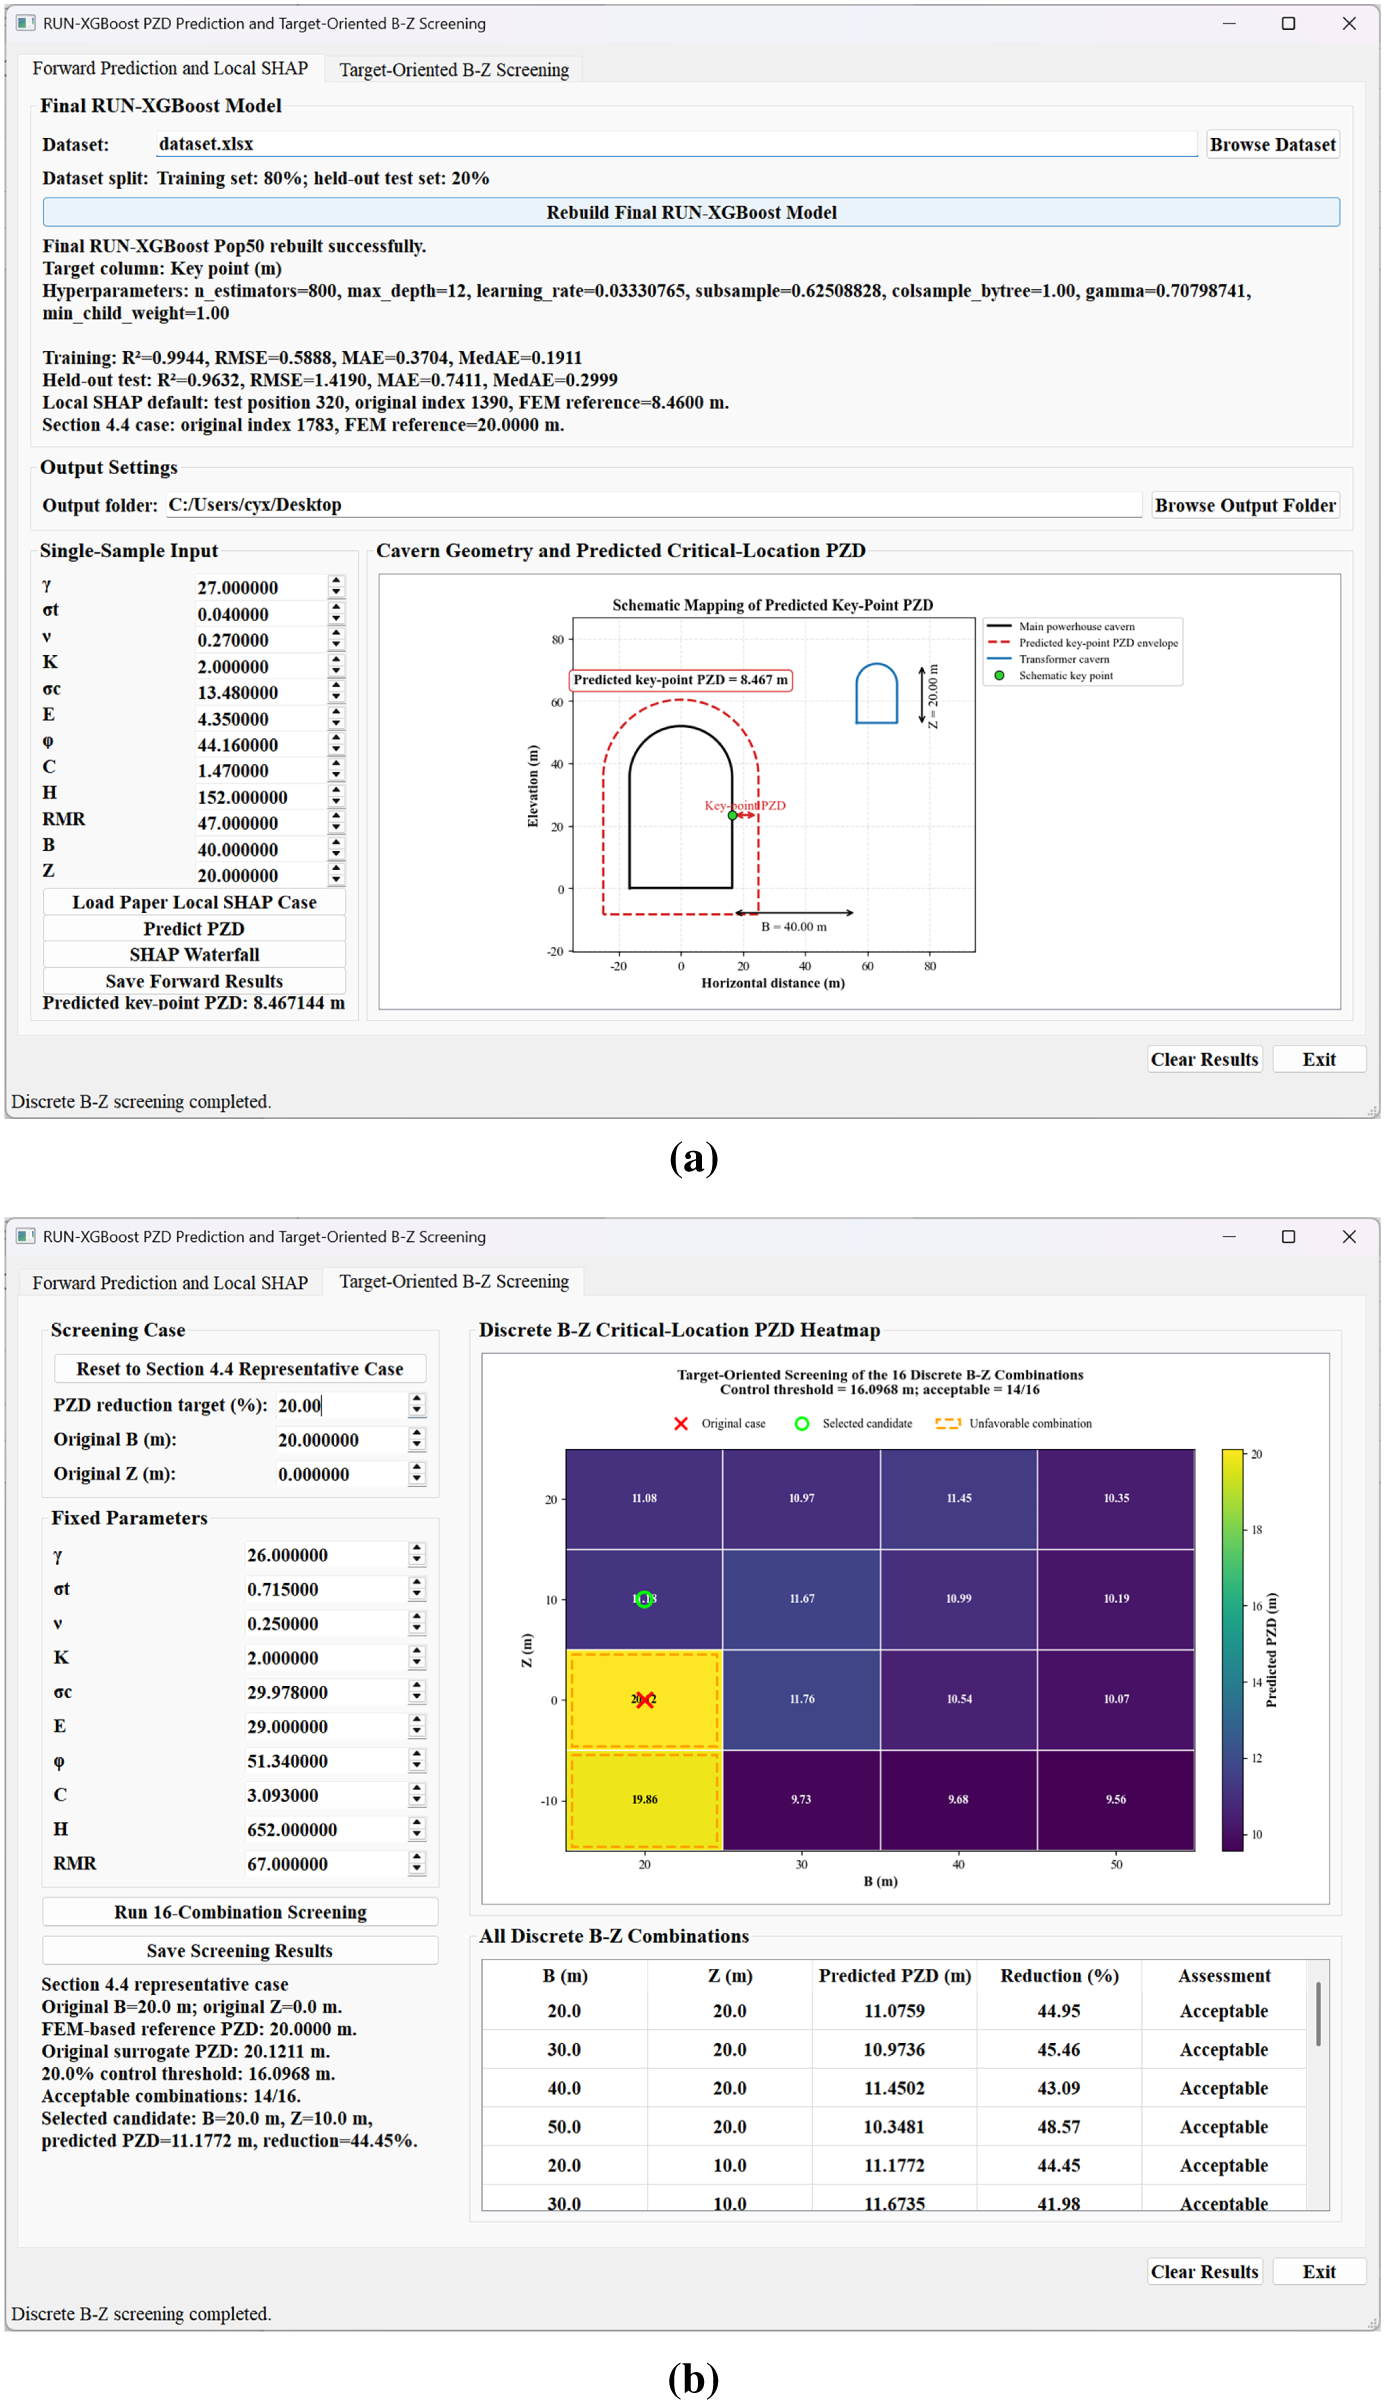Click Acceptable in the 10.9736 row
The image size is (1386, 2405).
point(1224,2050)
